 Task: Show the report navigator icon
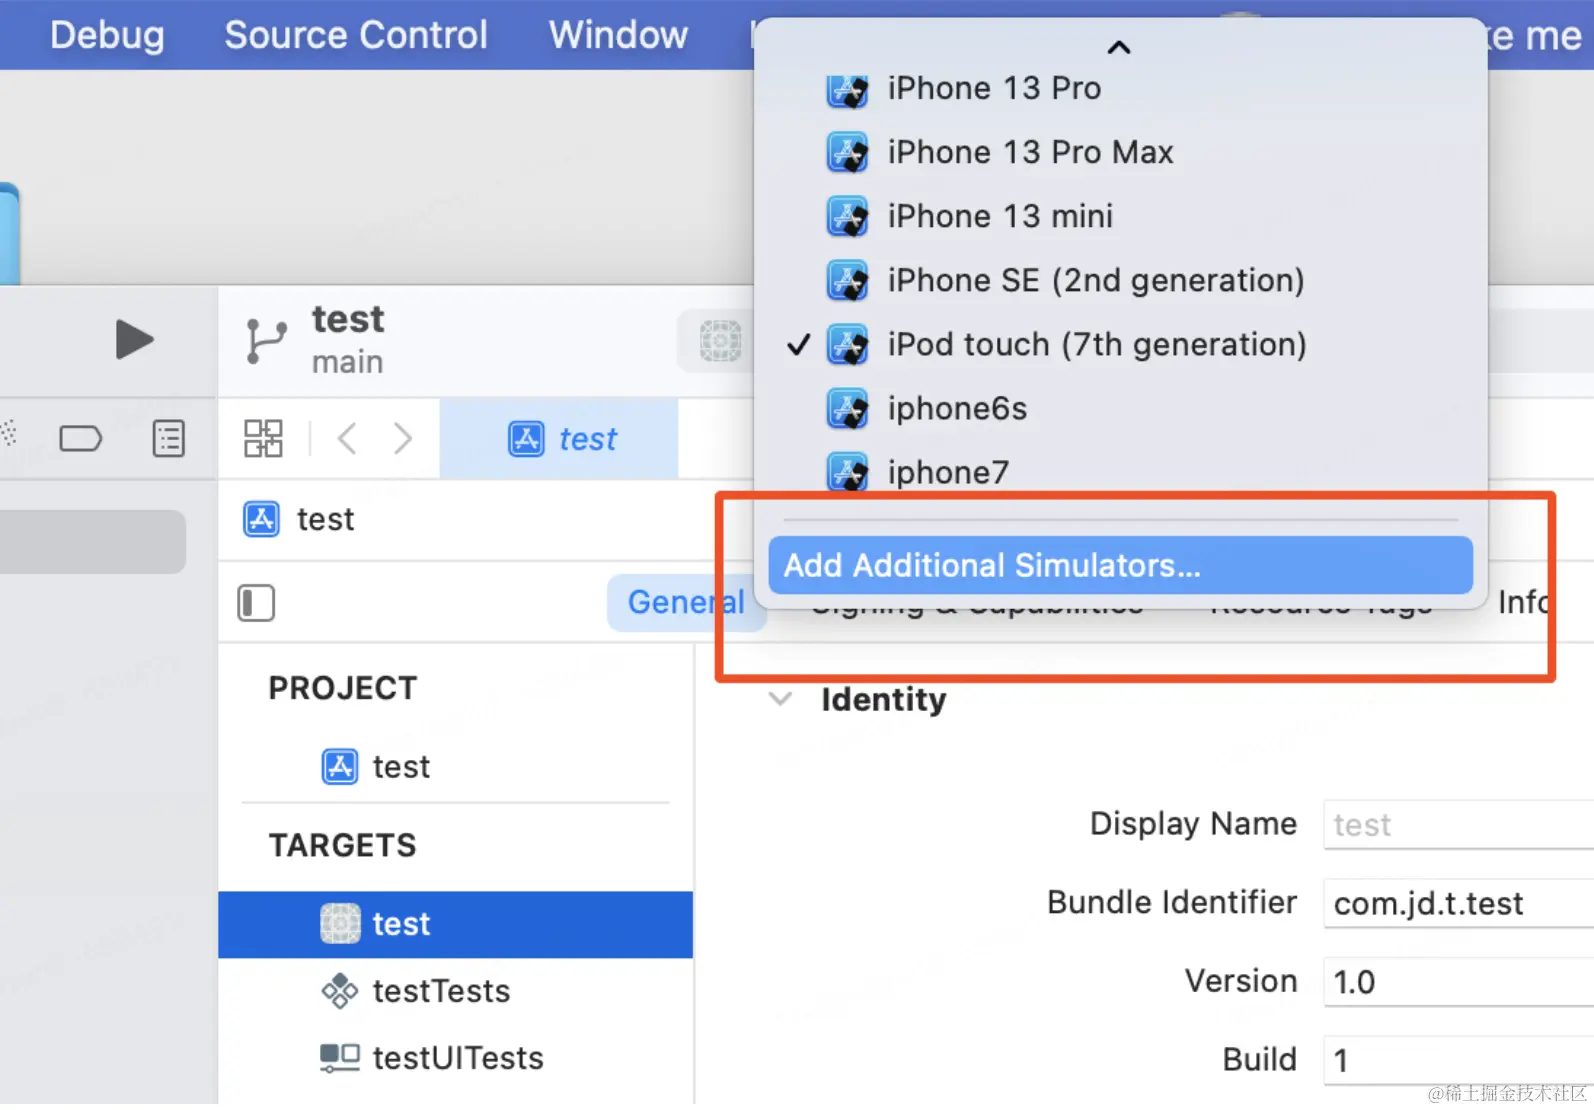click(168, 438)
